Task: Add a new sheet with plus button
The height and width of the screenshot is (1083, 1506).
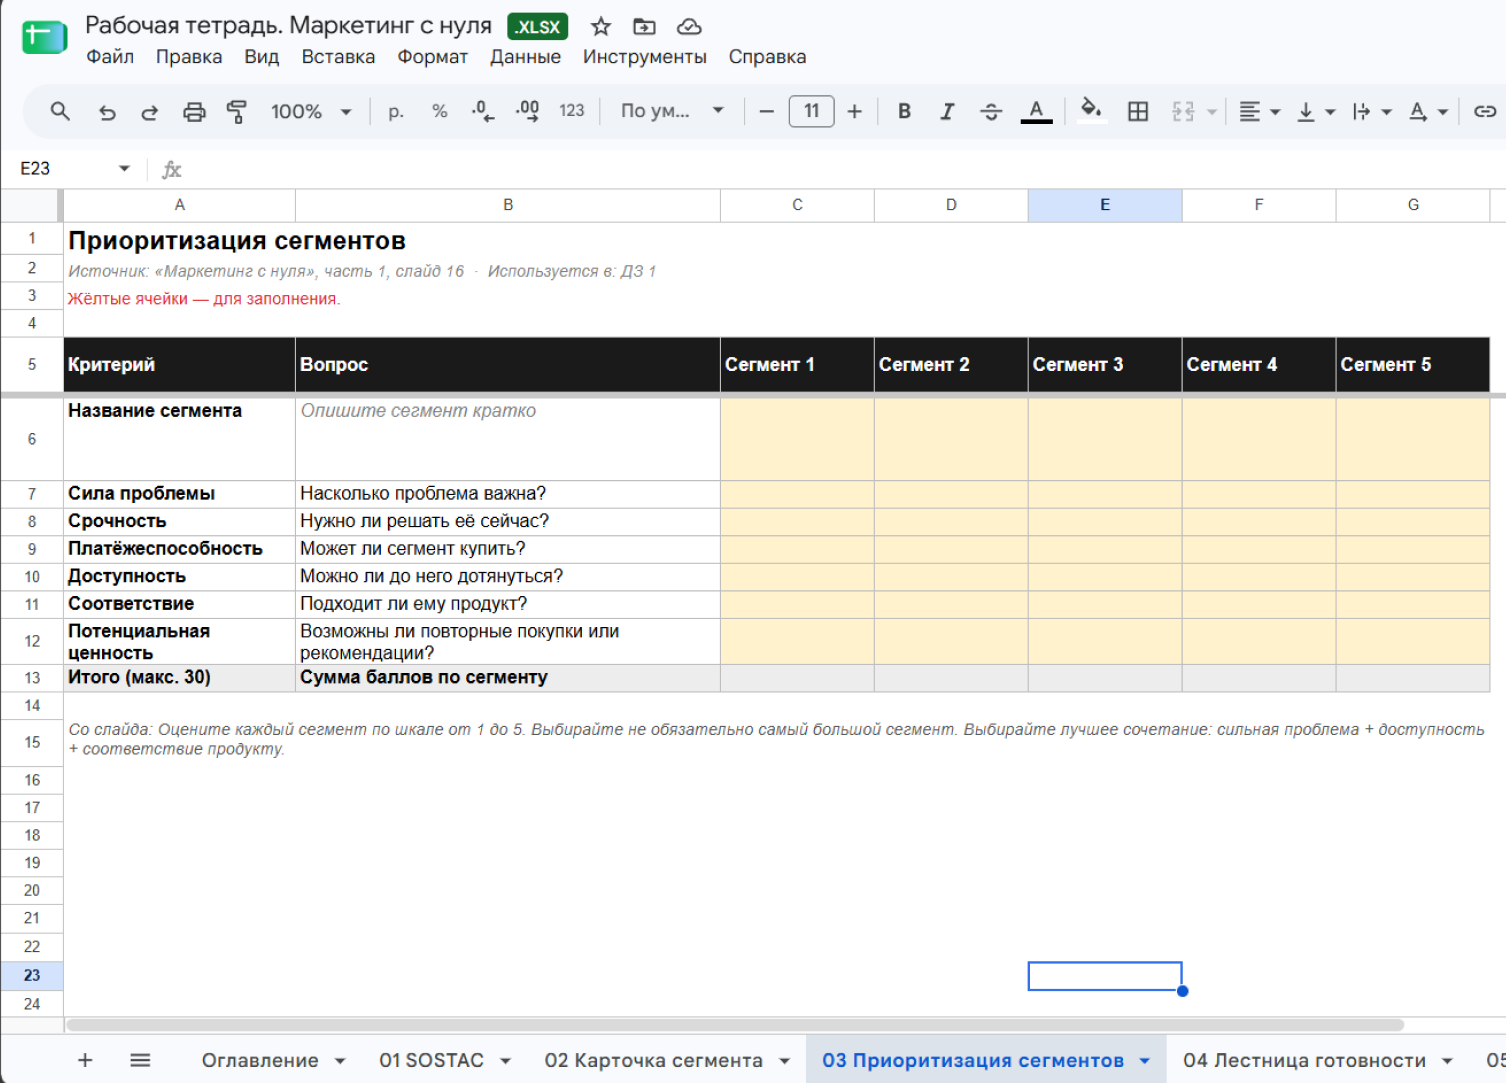Action: [85, 1060]
